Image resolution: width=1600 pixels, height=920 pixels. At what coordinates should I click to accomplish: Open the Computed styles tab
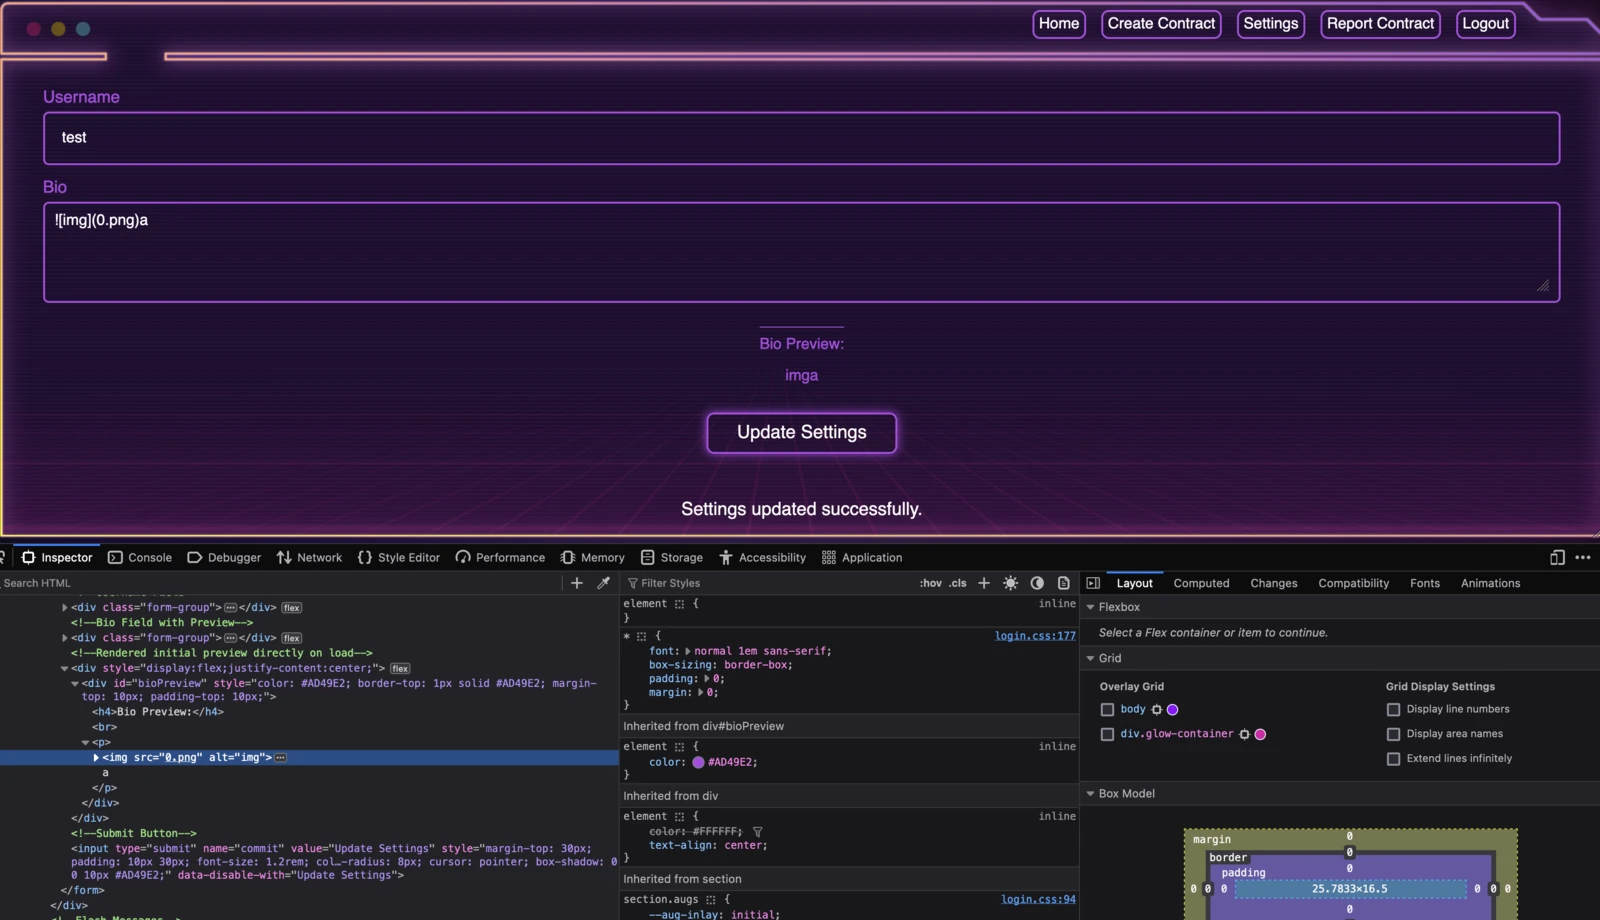coord(1201,584)
